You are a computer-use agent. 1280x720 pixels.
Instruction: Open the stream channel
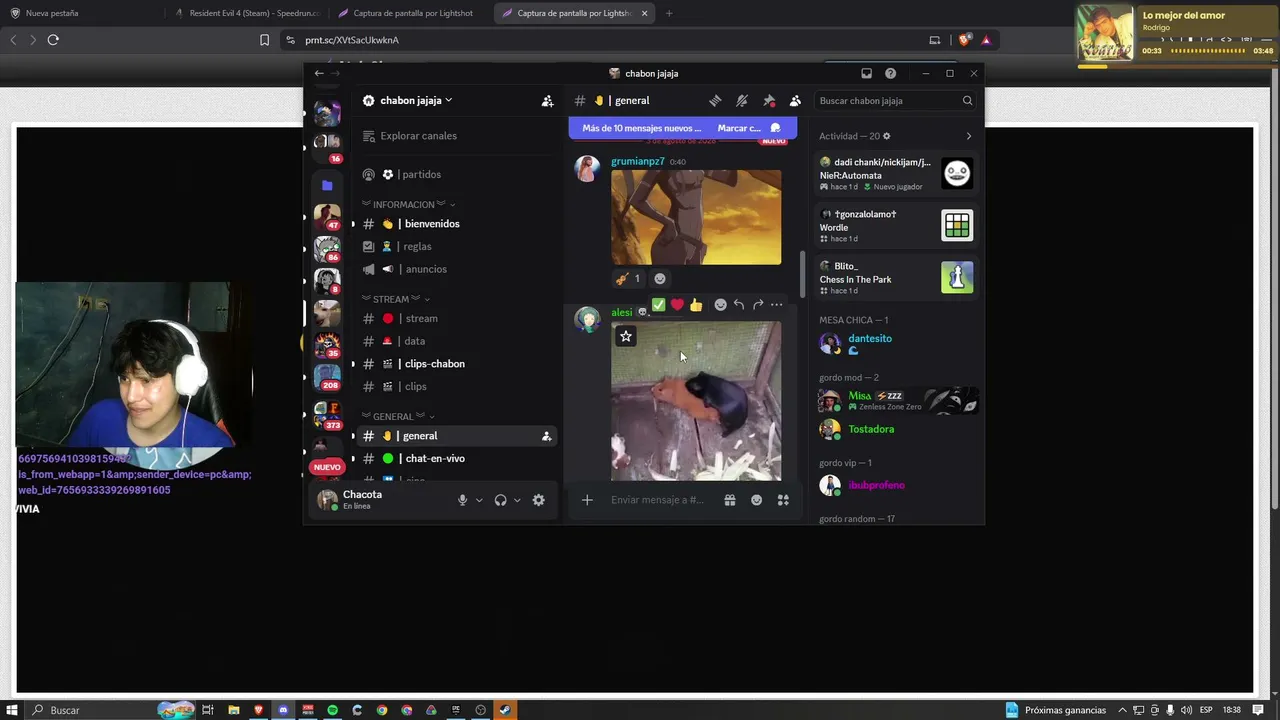click(x=456, y=319)
